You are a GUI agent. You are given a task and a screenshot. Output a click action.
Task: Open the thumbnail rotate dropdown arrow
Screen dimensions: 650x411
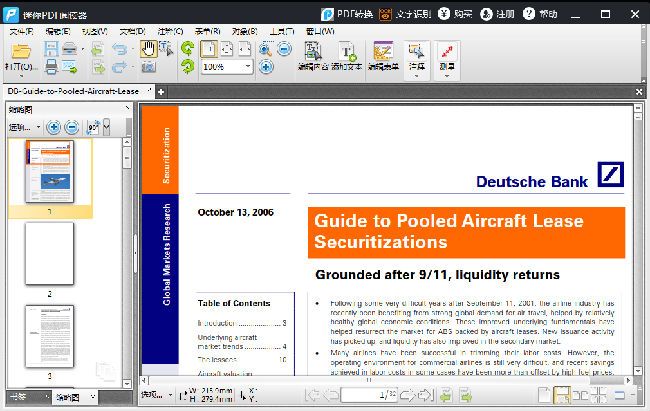click(107, 127)
